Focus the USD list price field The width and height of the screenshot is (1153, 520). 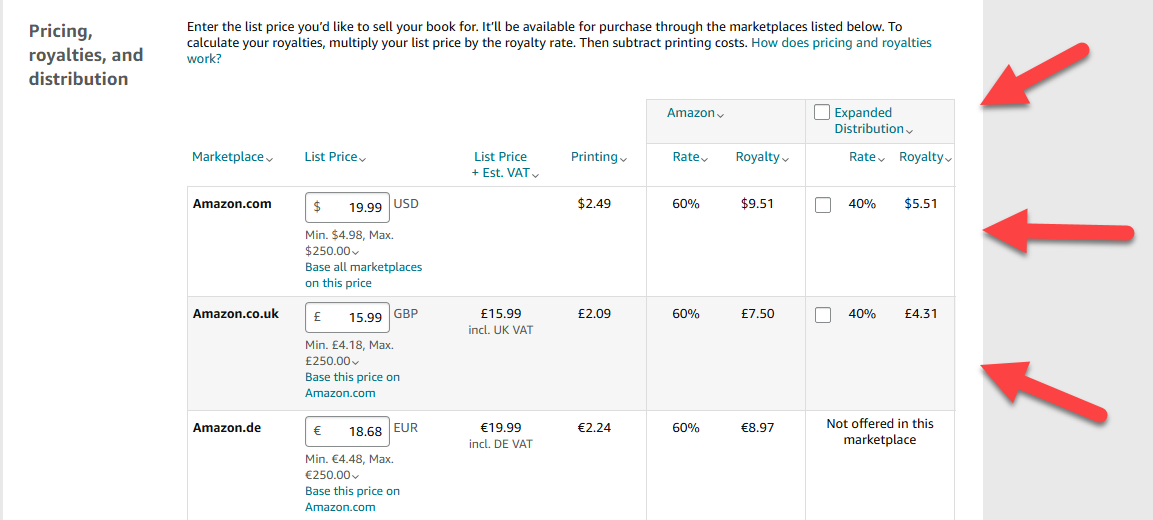(347, 207)
